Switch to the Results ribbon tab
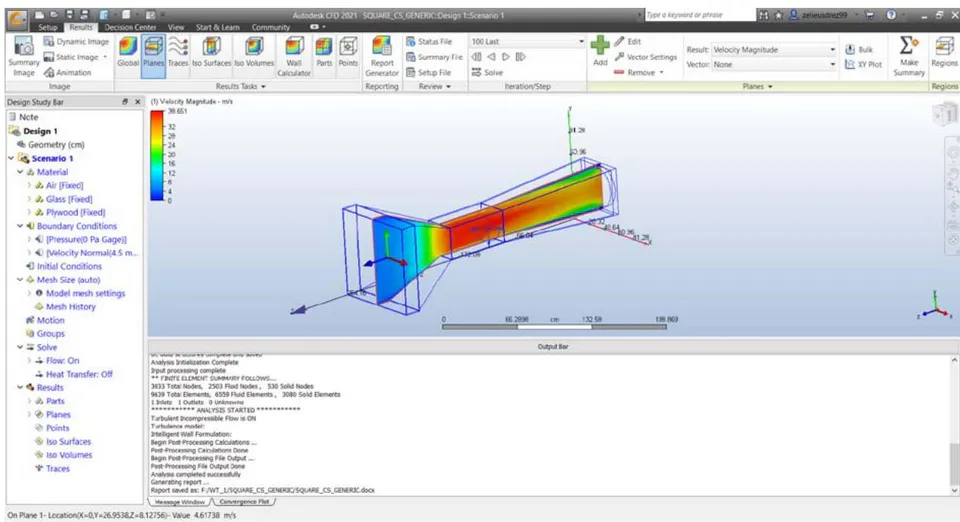The height and width of the screenshot is (522, 960). pyautogui.click(x=80, y=27)
